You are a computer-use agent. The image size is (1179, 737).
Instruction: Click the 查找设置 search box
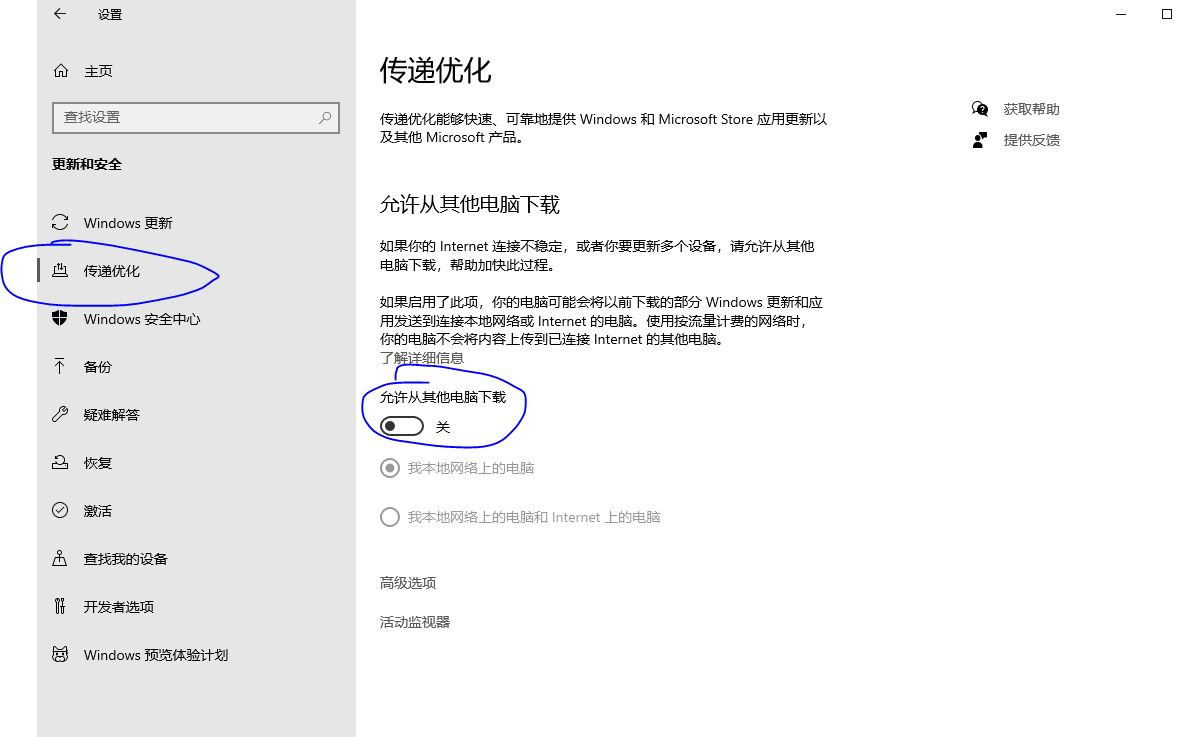click(x=196, y=118)
